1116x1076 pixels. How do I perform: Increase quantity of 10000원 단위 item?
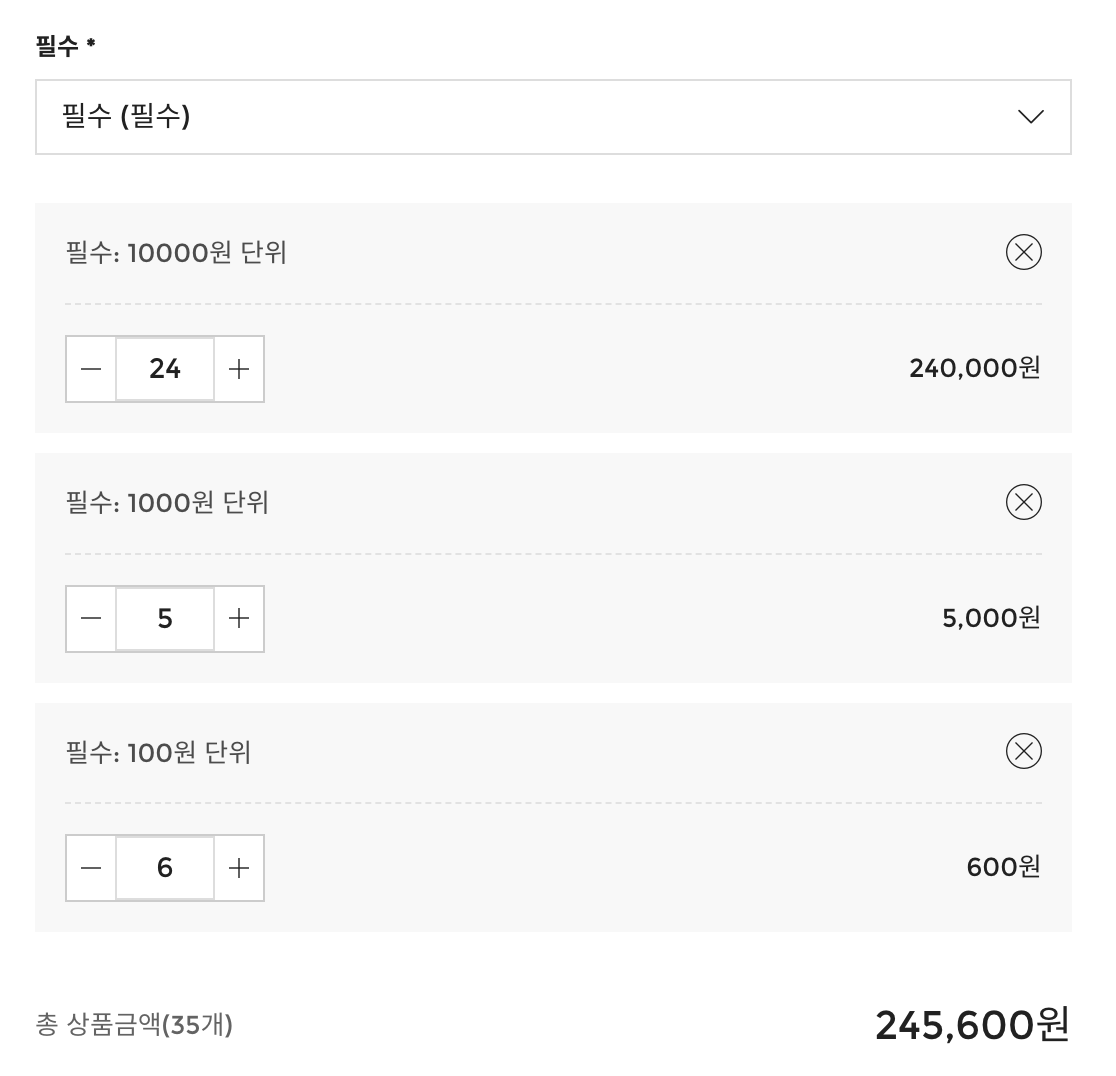[x=239, y=369]
